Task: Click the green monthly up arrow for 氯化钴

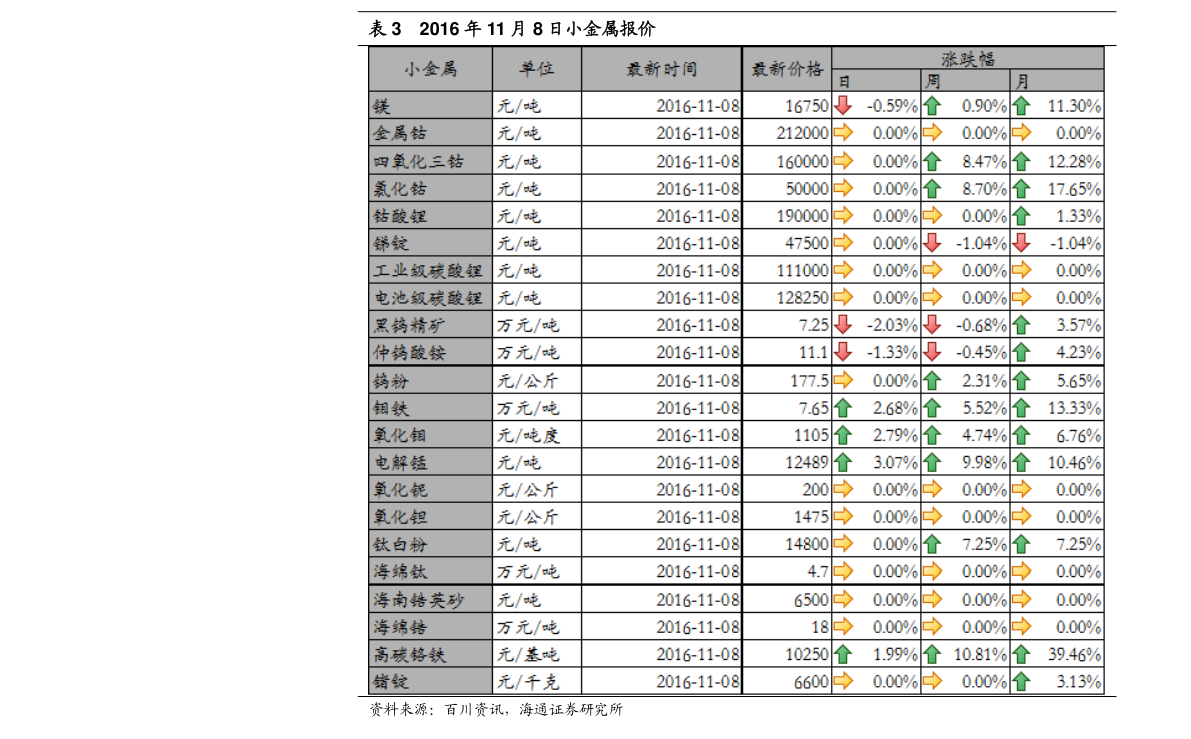Action: (x=1021, y=188)
